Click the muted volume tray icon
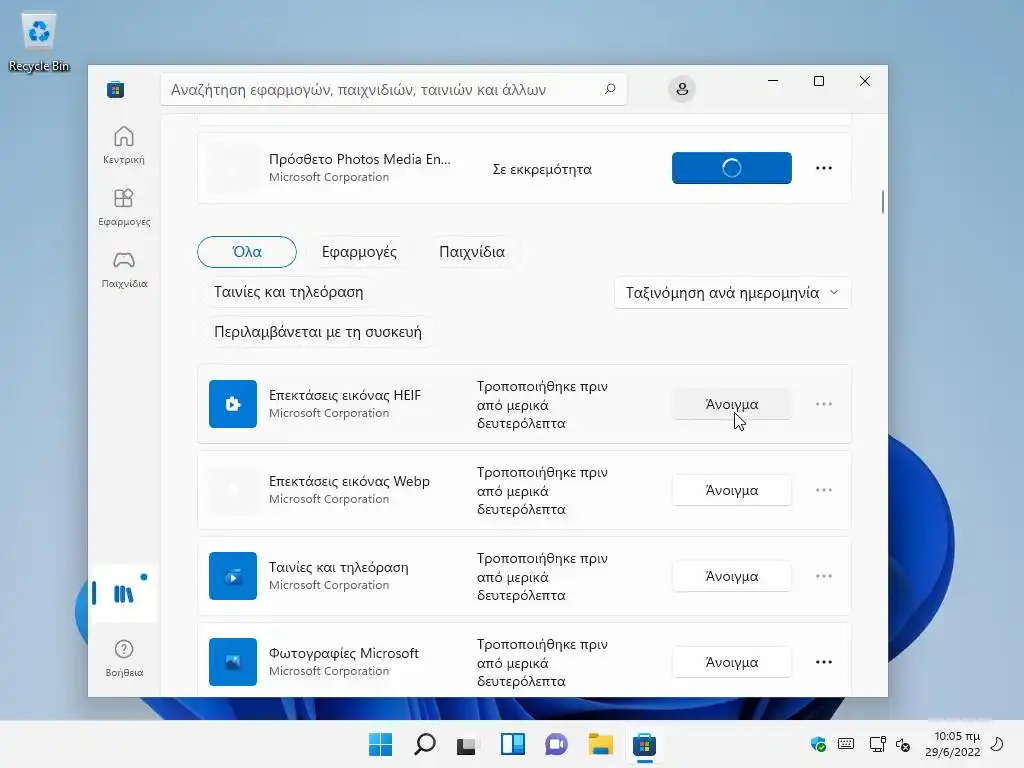Image resolution: width=1024 pixels, height=768 pixels. (903, 744)
